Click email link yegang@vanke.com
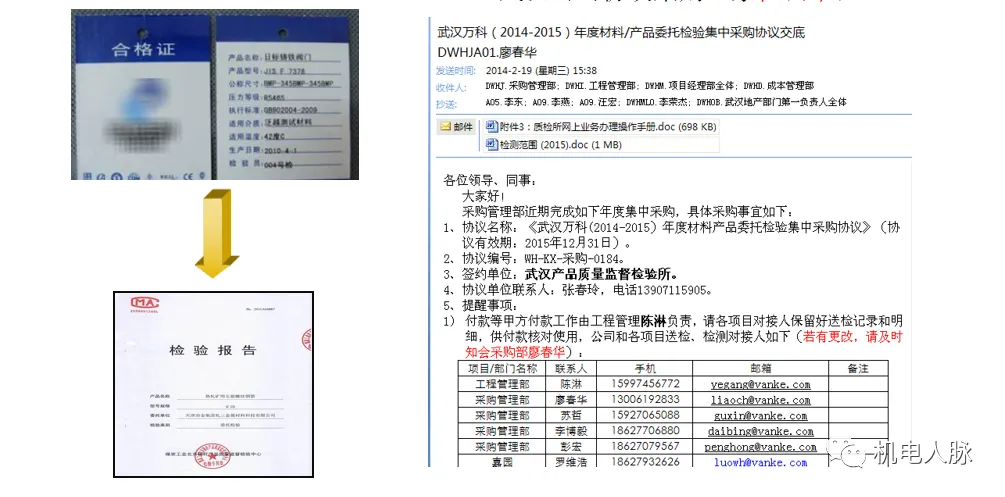 (x=762, y=384)
